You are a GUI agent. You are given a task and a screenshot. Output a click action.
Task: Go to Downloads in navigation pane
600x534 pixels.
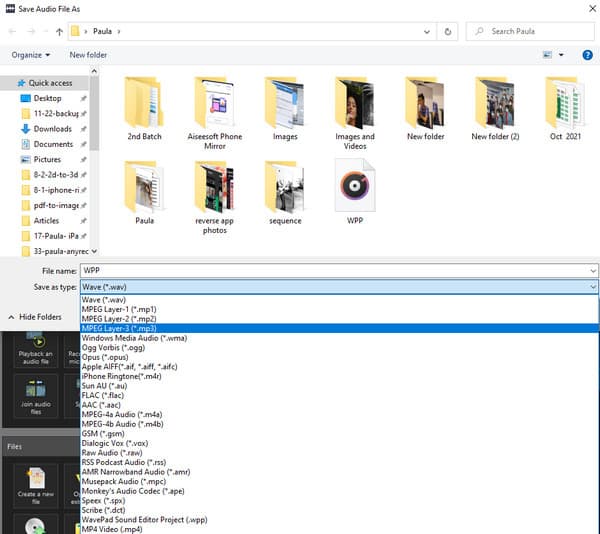[x=52, y=129]
